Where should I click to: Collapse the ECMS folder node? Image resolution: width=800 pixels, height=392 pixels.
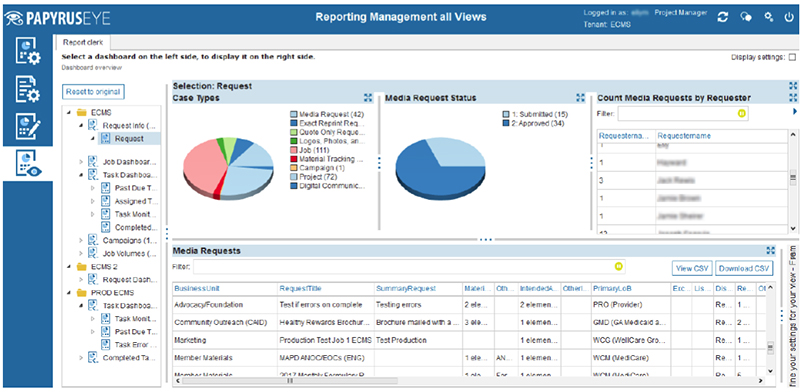pyautogui.click(x=69, y=112)
